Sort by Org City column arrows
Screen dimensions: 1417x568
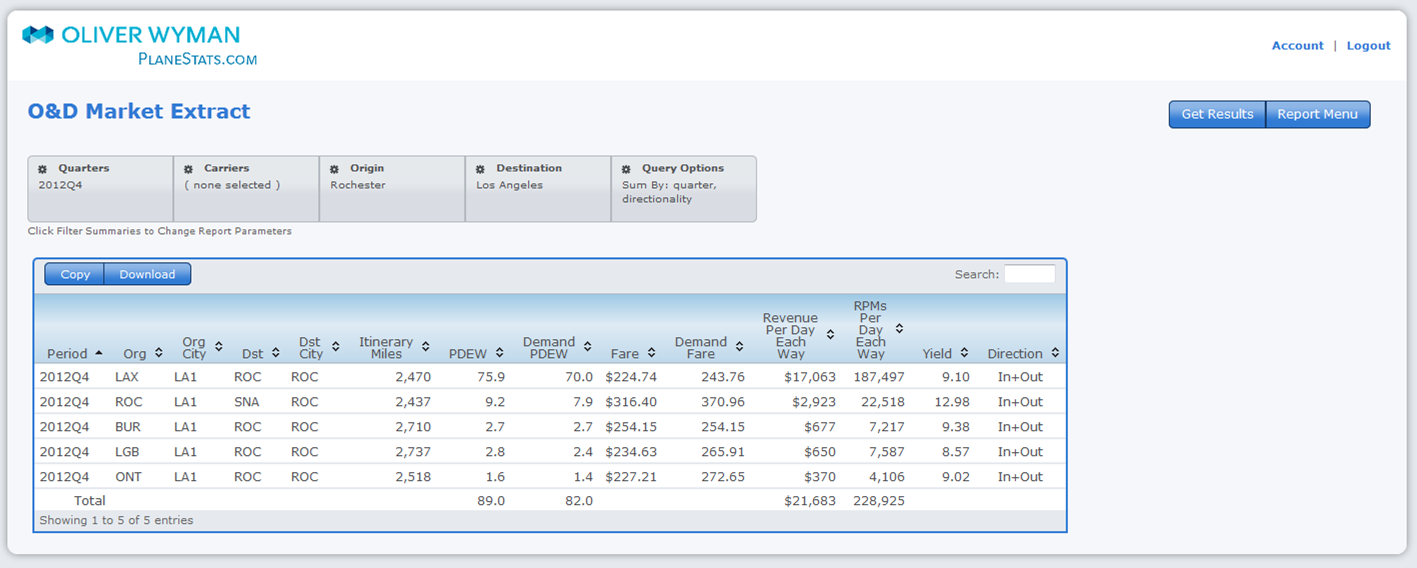(219, 347)
